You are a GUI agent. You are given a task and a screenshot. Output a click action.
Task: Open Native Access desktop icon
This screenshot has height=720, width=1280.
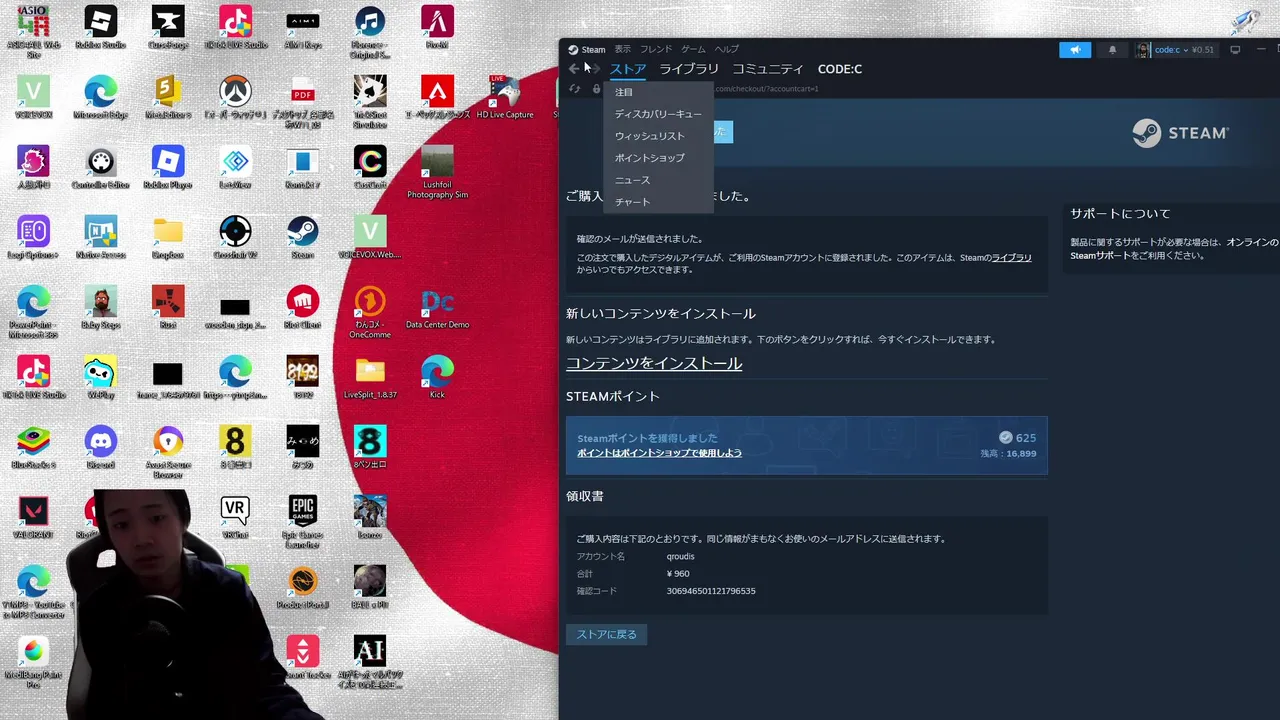click(x=100, y=239)
